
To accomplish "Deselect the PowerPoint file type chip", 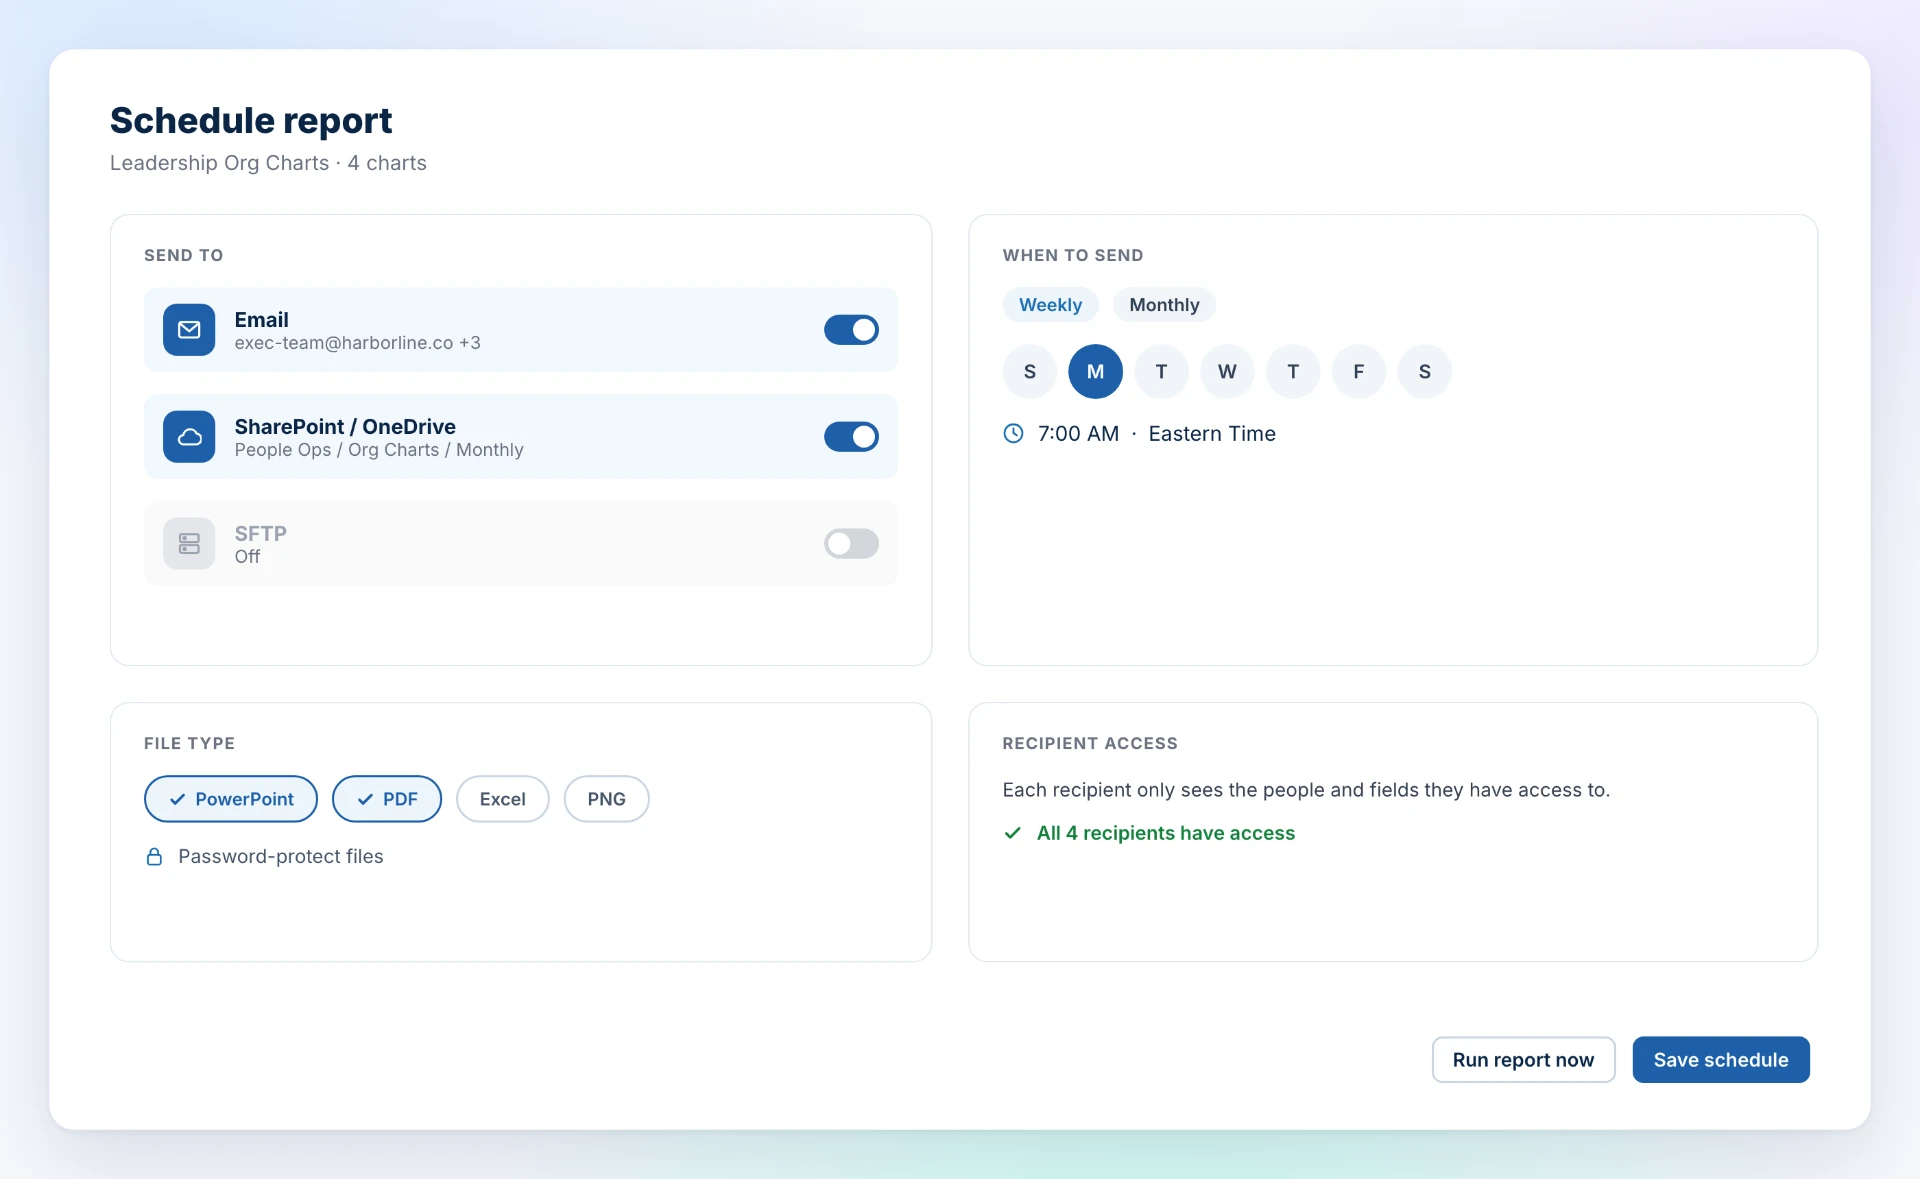I will [x=231, y=799].
